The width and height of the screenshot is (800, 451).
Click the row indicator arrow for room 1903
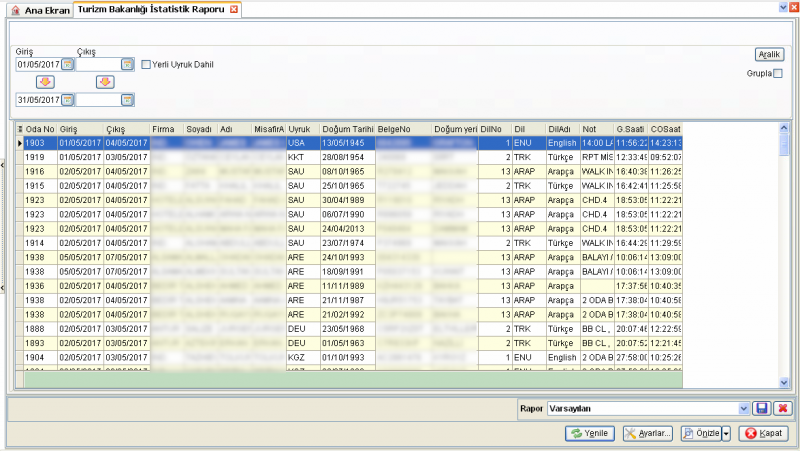(x=20, y=143)
